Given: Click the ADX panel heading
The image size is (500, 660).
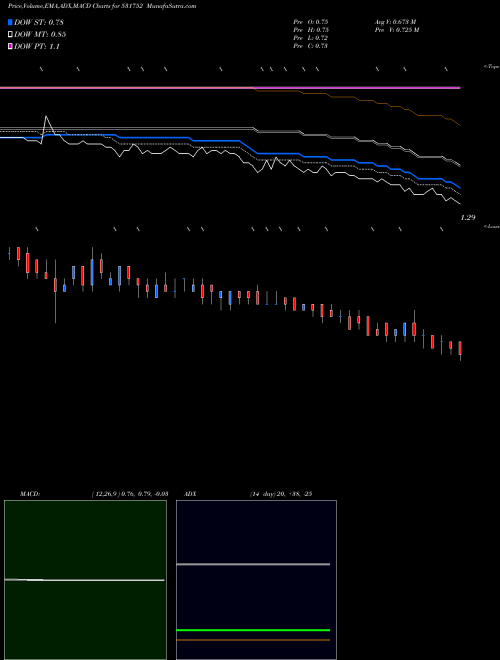Looking at the screenshot, I should (x=190, y=494).
